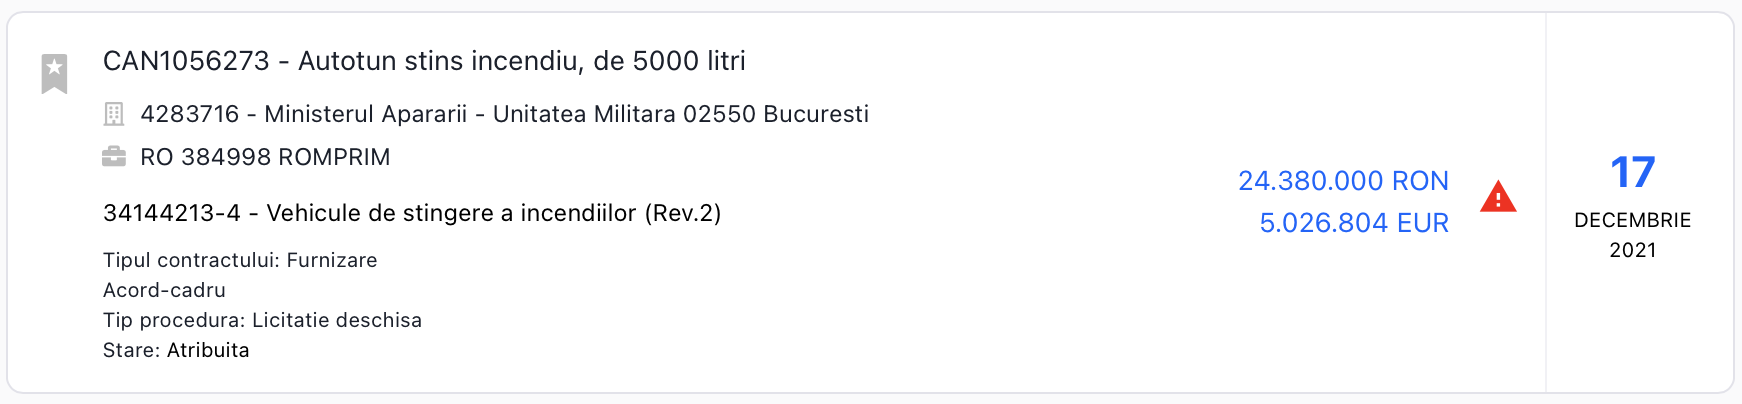Click Tipul contractului: Furnizare text
The width and height of the screenshot is (1742, 404).
(240, 260)
